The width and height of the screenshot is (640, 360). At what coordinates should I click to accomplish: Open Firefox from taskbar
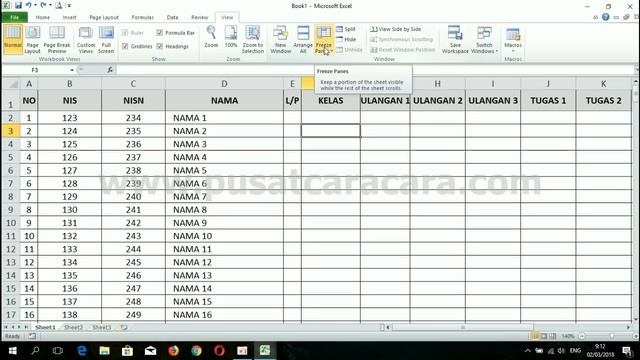pyautogui.click(x=173, y=351)
